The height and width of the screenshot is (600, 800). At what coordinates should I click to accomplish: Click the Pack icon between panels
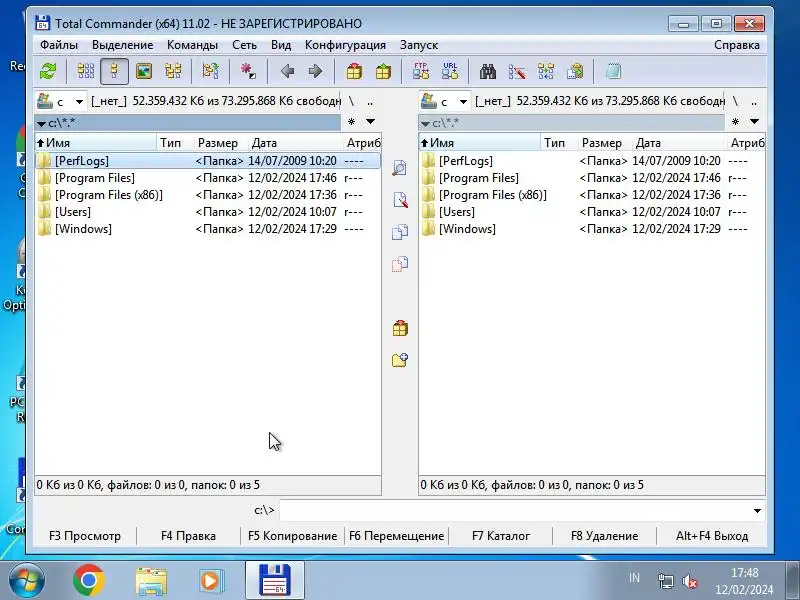400,328
